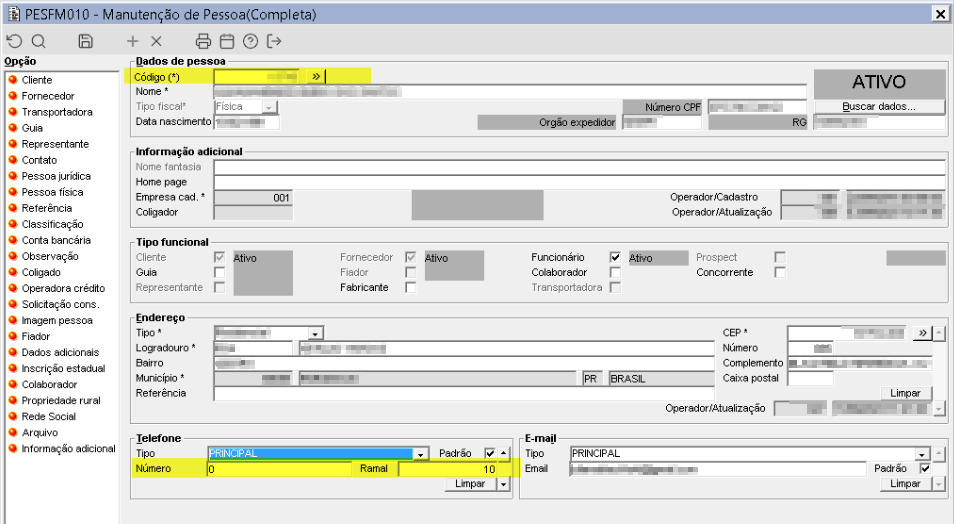Click the Conta bancária bullet icon

[13, 240]
